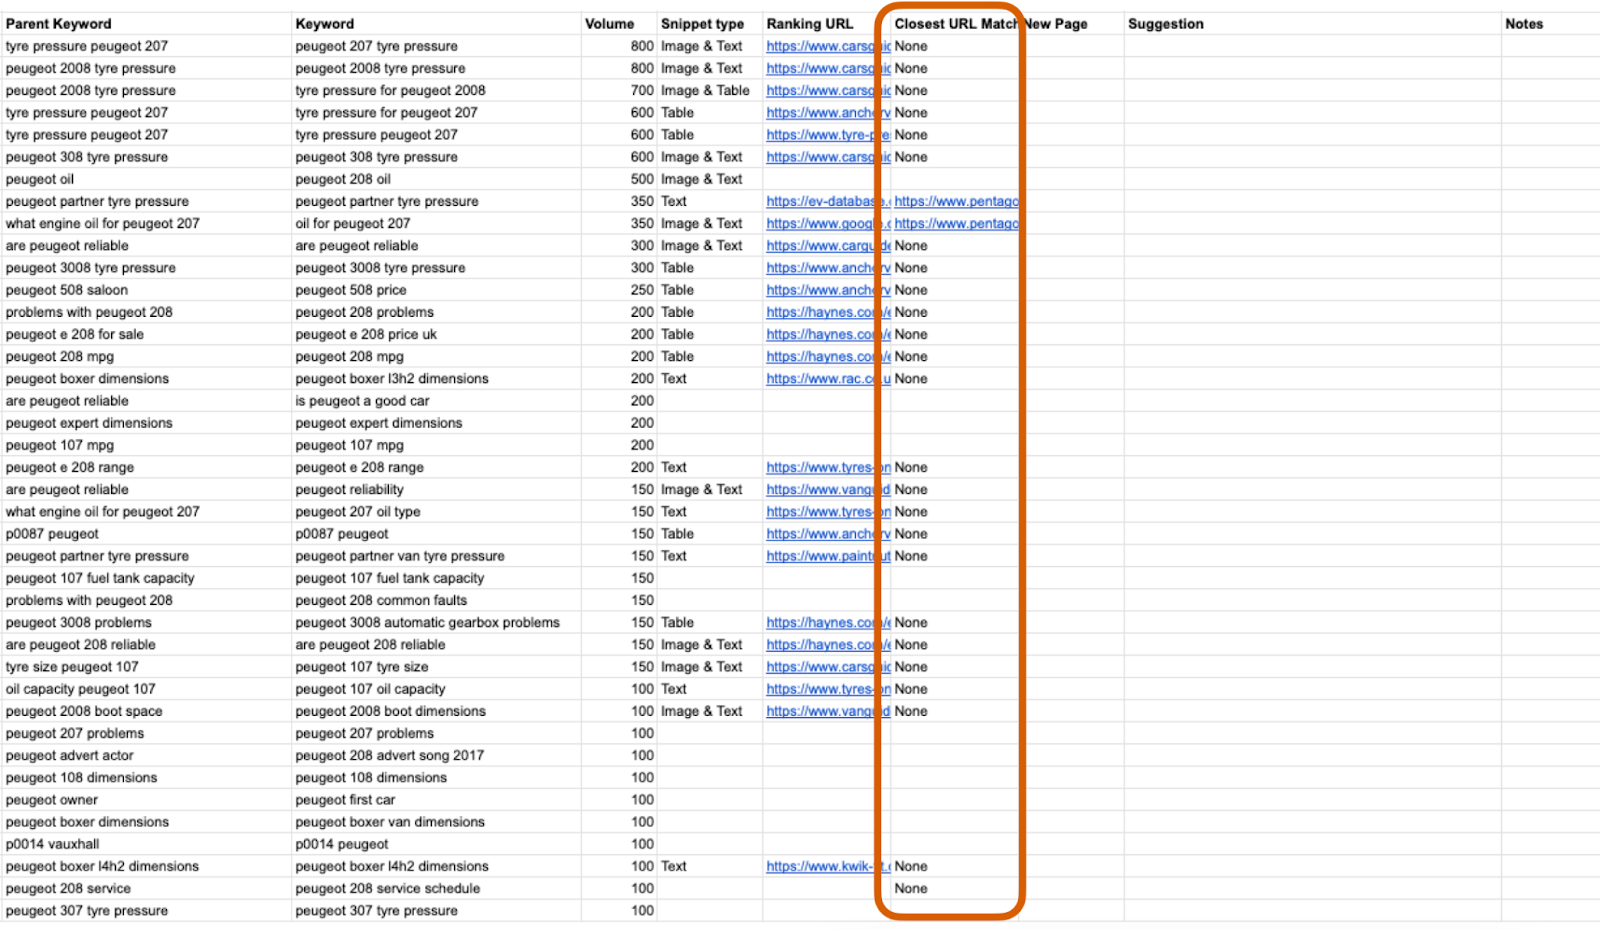Viewport: 1600px width, 930px height.
Task: Open ranking URL for peugeot 508 price row
Action: (828, 290)
